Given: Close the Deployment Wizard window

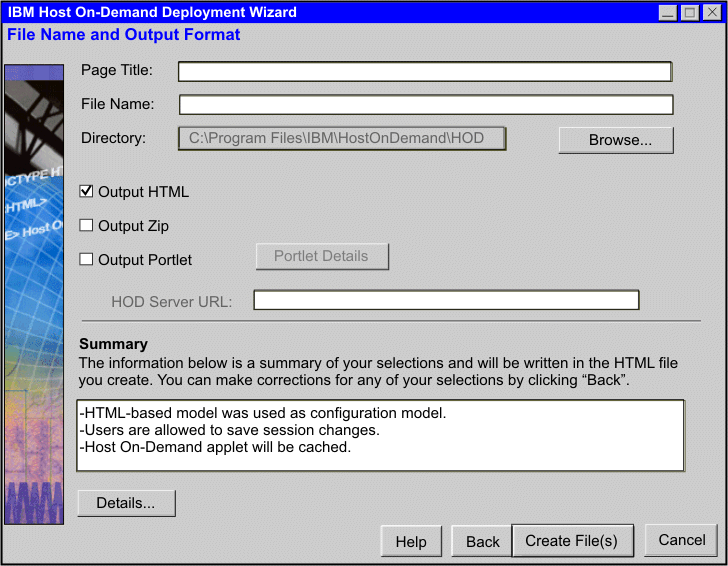Looking at the screenshot, I should coord(712,12).
